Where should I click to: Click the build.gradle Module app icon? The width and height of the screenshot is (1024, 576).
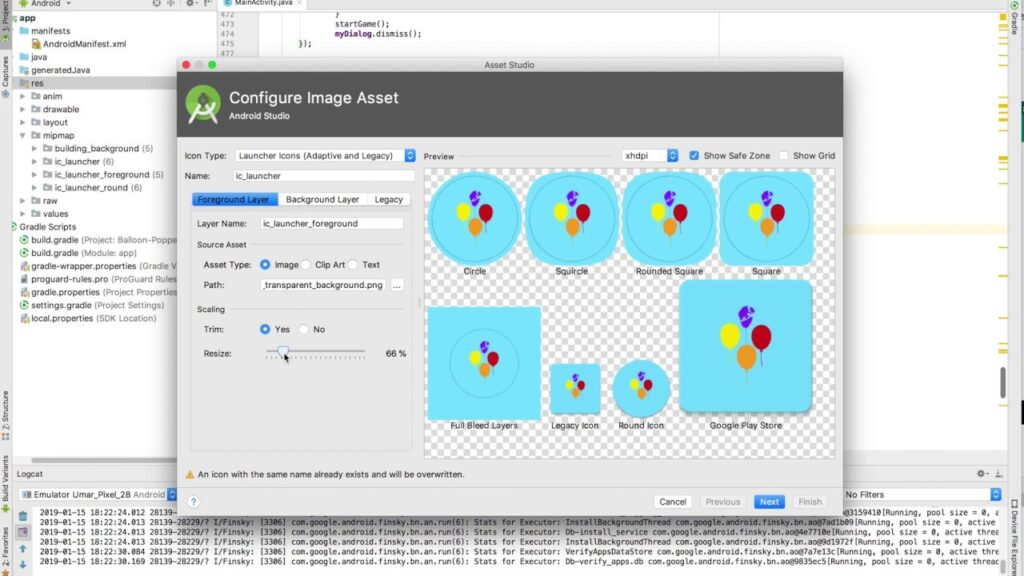click(24, 253)
